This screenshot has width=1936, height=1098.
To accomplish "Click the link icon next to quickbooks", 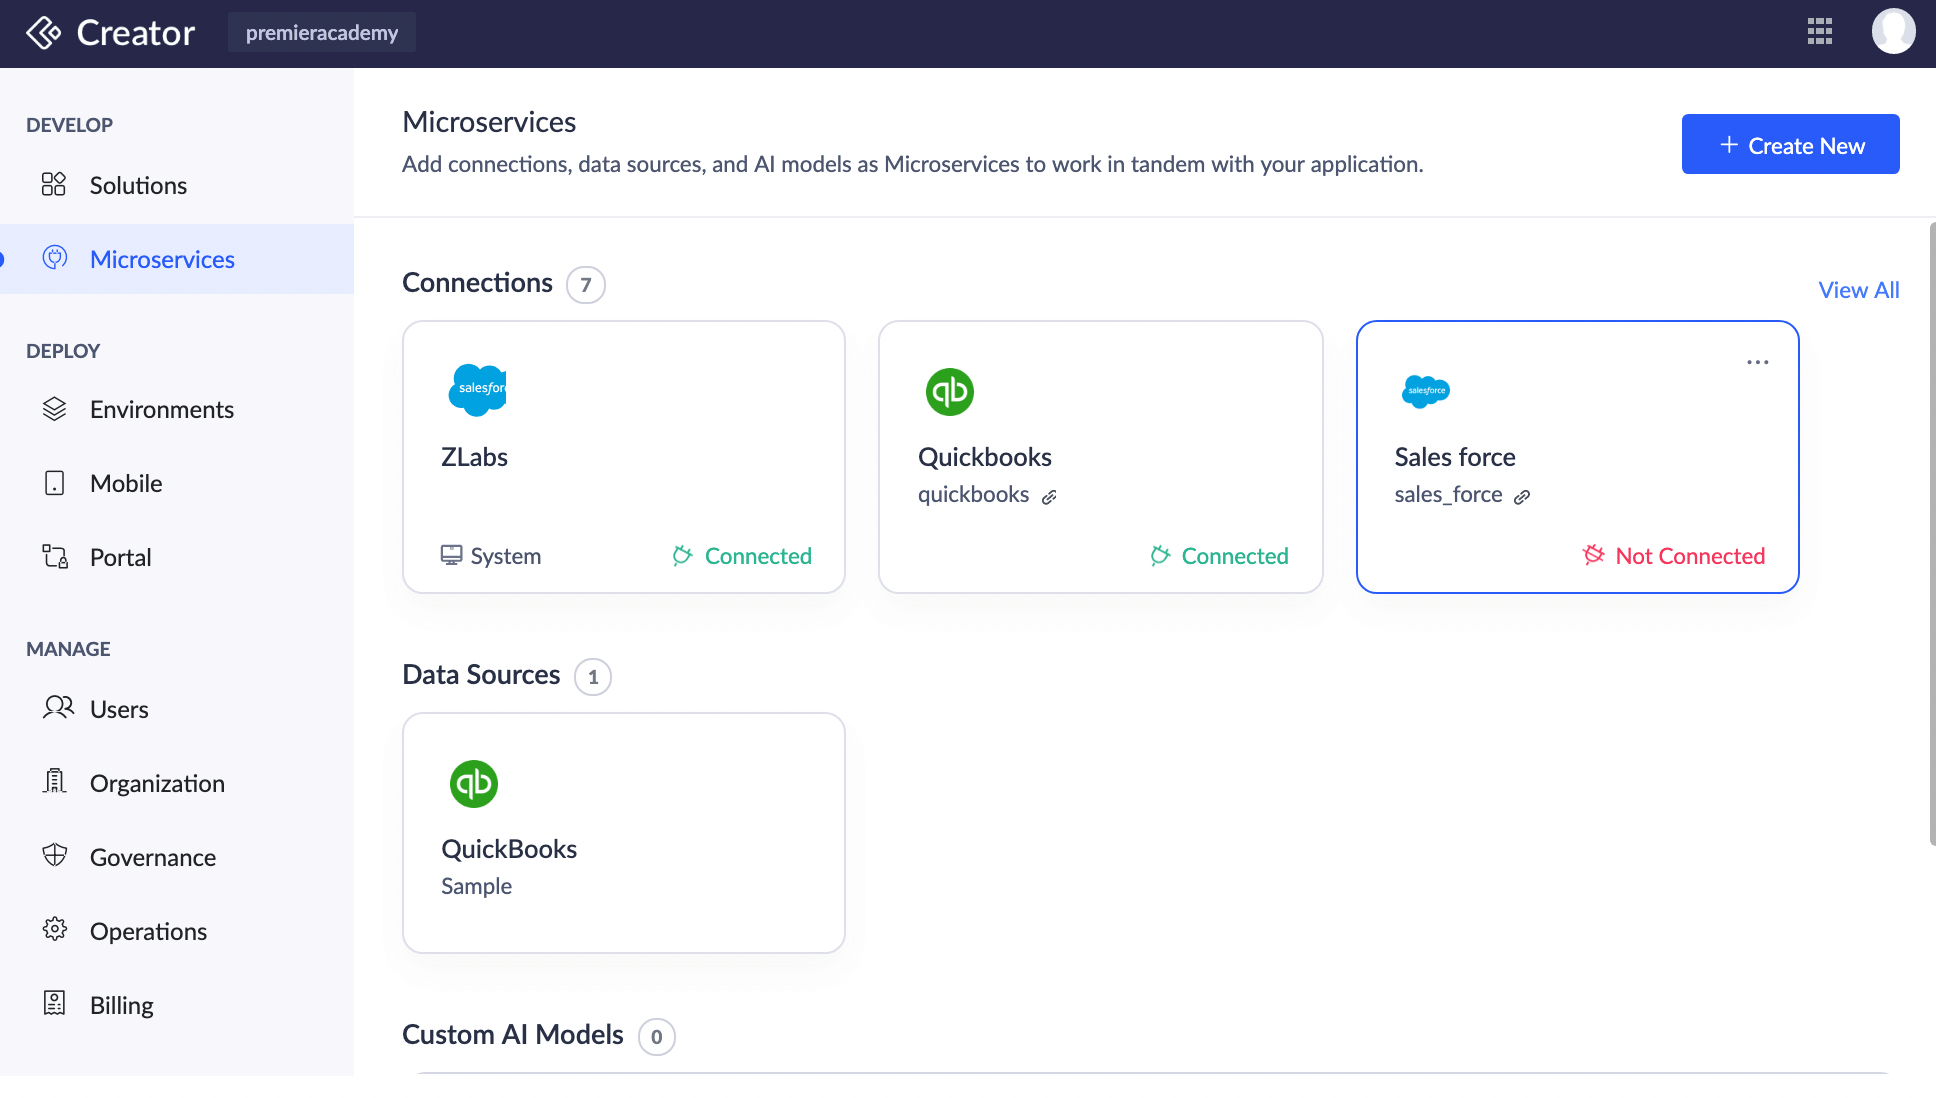I will coord(1049,497).
